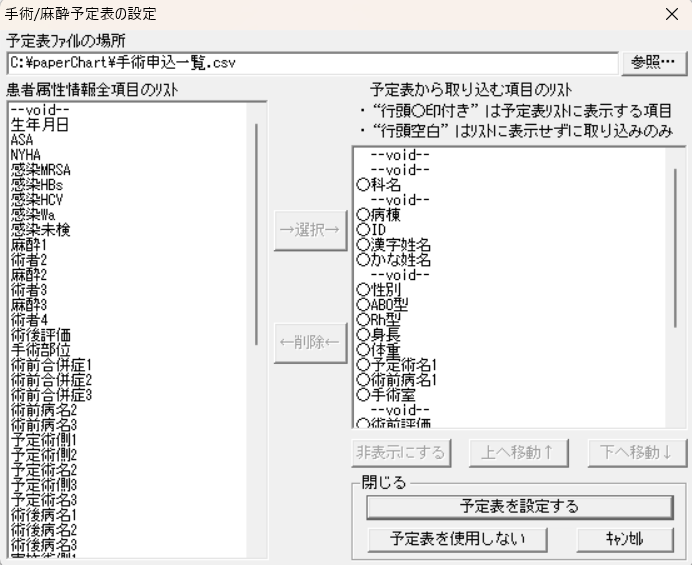Select ○科名 in the import list
The width and height of the screenshot is (692, 565).
coord(378,185)
